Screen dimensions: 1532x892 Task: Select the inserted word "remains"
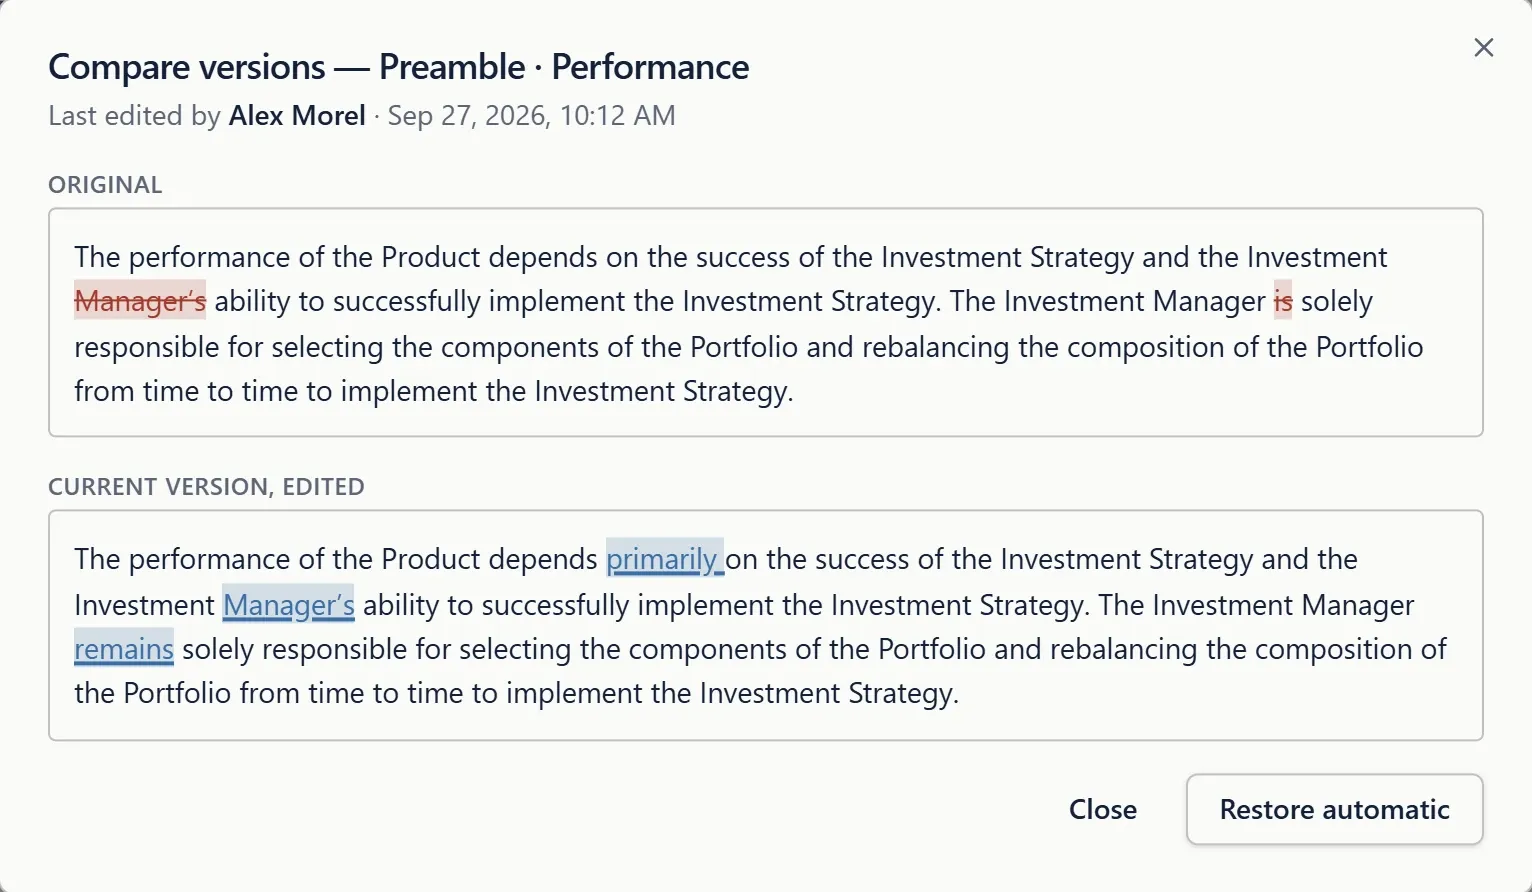click(124, 649)
